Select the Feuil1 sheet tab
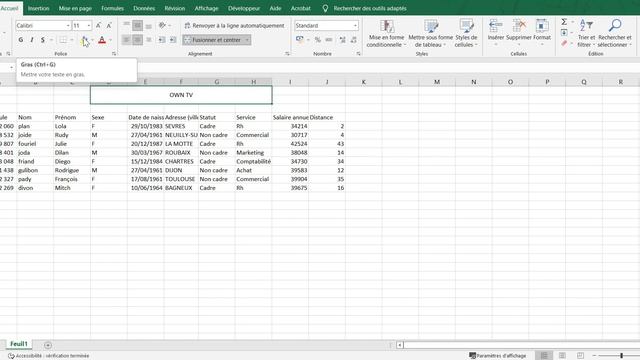This screenshot has width=640, height=360. coord(19,344)
